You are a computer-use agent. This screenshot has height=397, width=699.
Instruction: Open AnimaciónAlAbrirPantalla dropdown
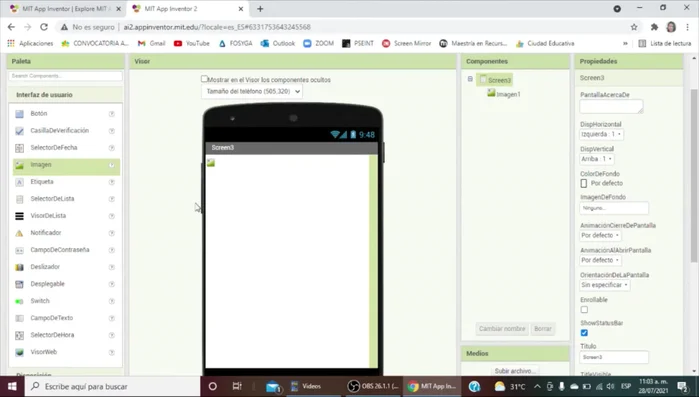[600, 260]
